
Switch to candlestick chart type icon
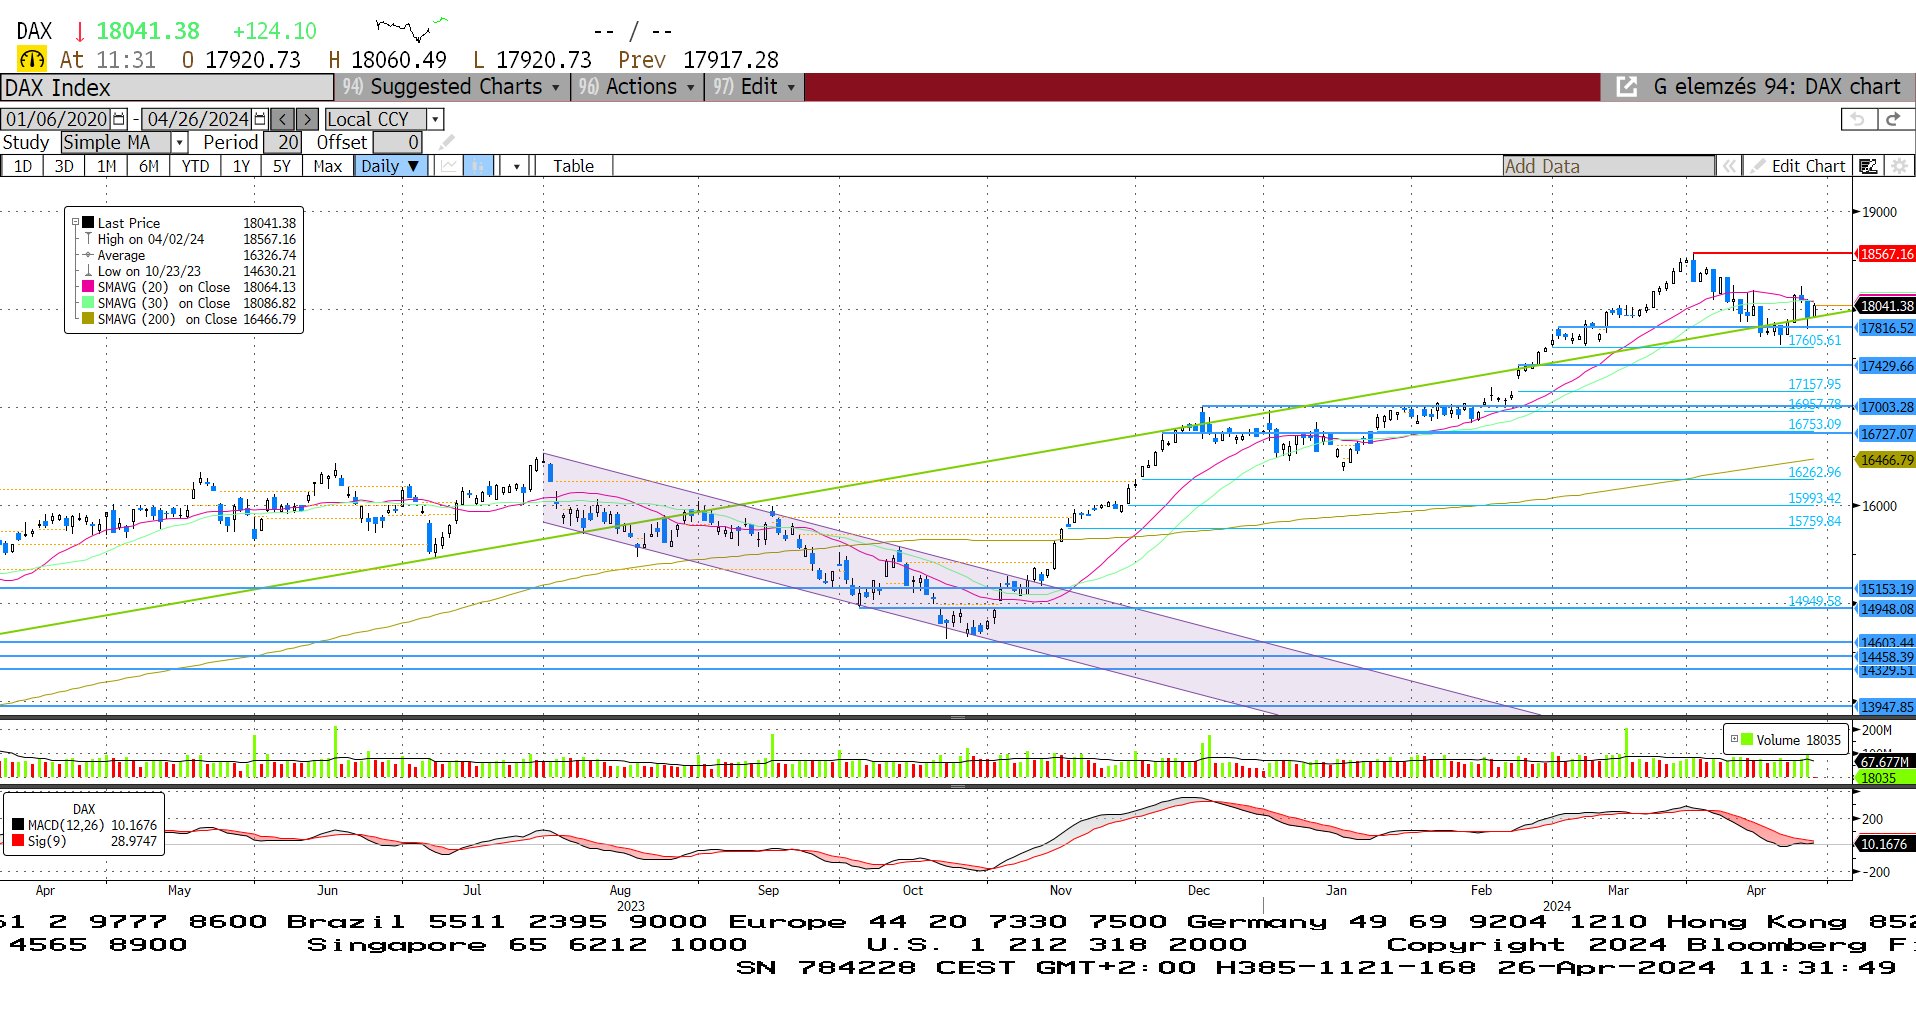click(x=478, y=166)
